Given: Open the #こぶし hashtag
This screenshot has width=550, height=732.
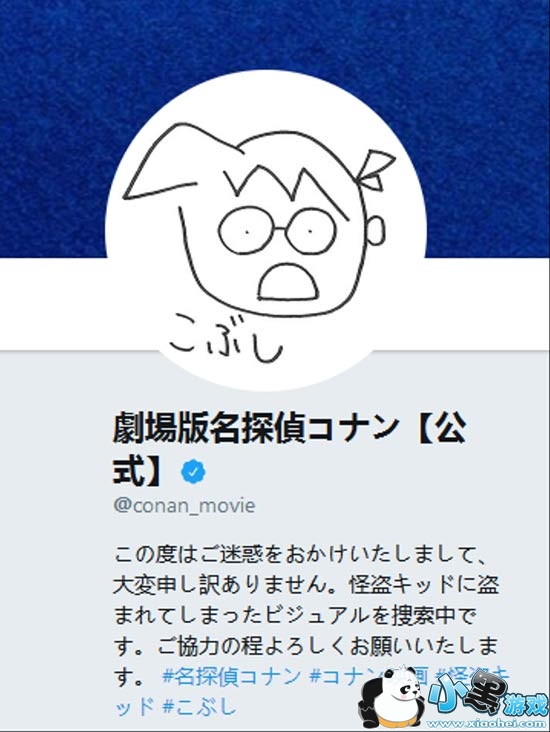Looking at the screenshot, I should pos(199,706).
